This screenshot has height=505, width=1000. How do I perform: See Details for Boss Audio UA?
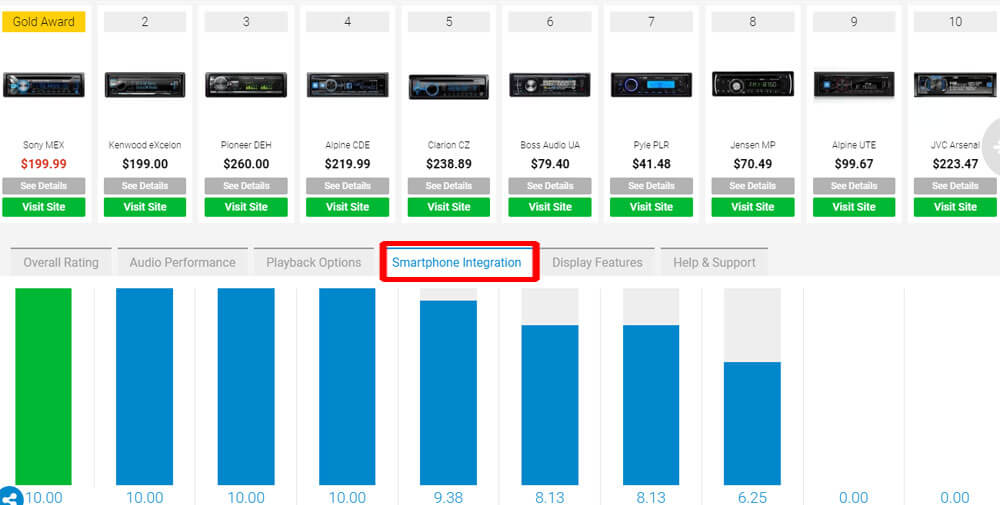[550, 186]
